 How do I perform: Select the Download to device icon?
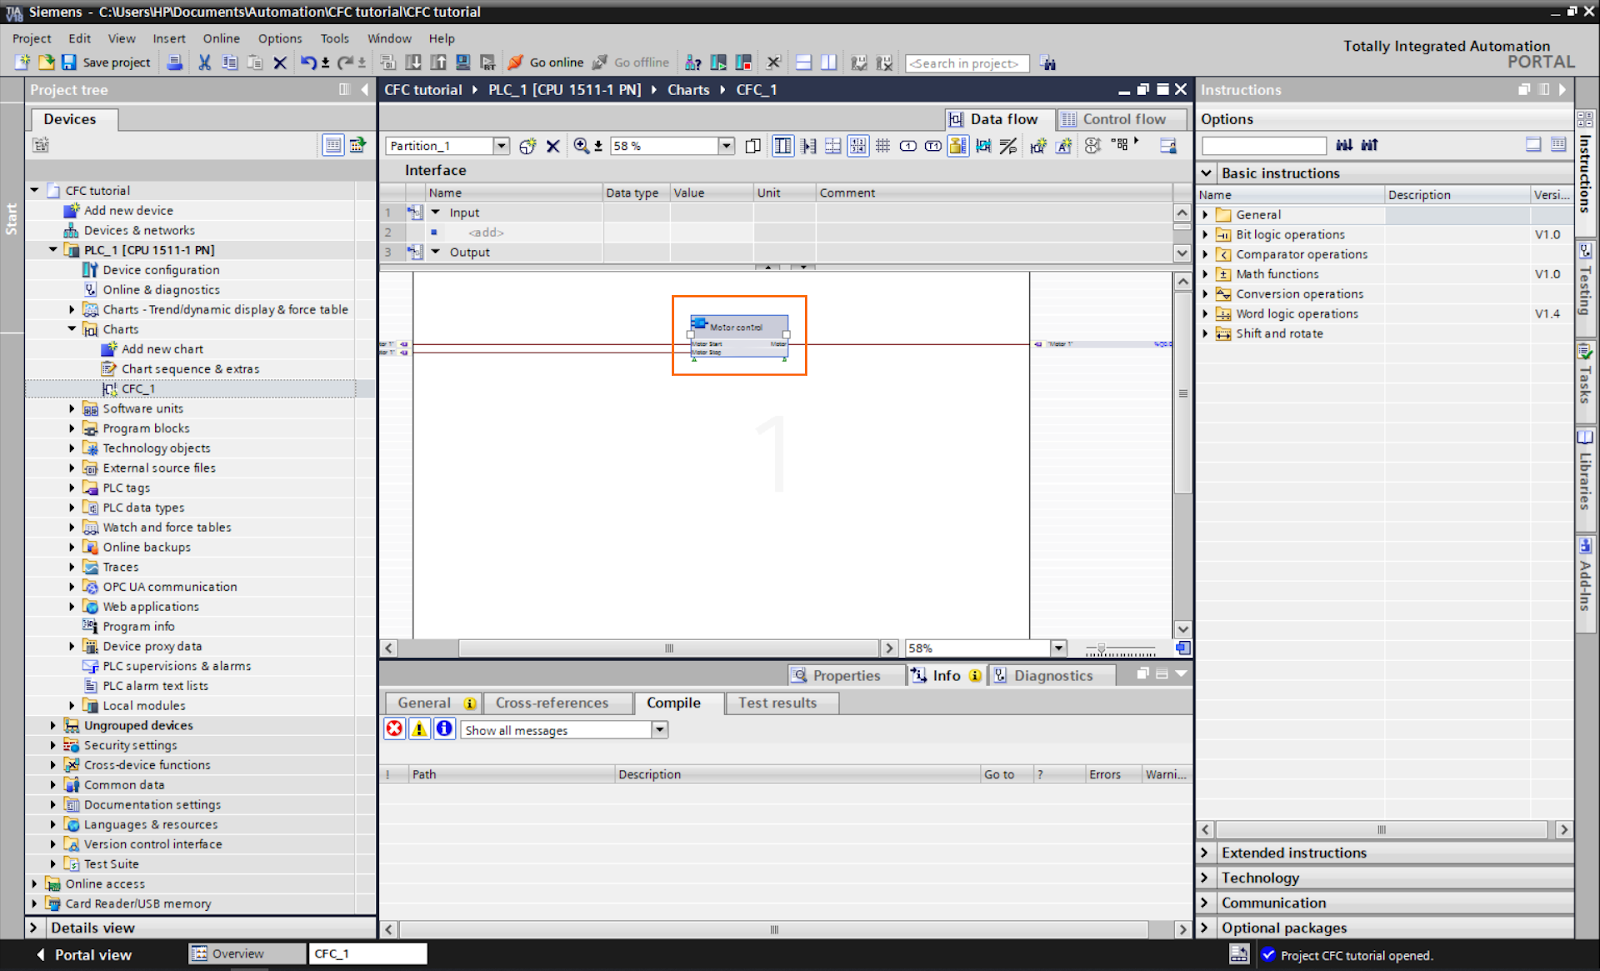(x=413, y=62)
